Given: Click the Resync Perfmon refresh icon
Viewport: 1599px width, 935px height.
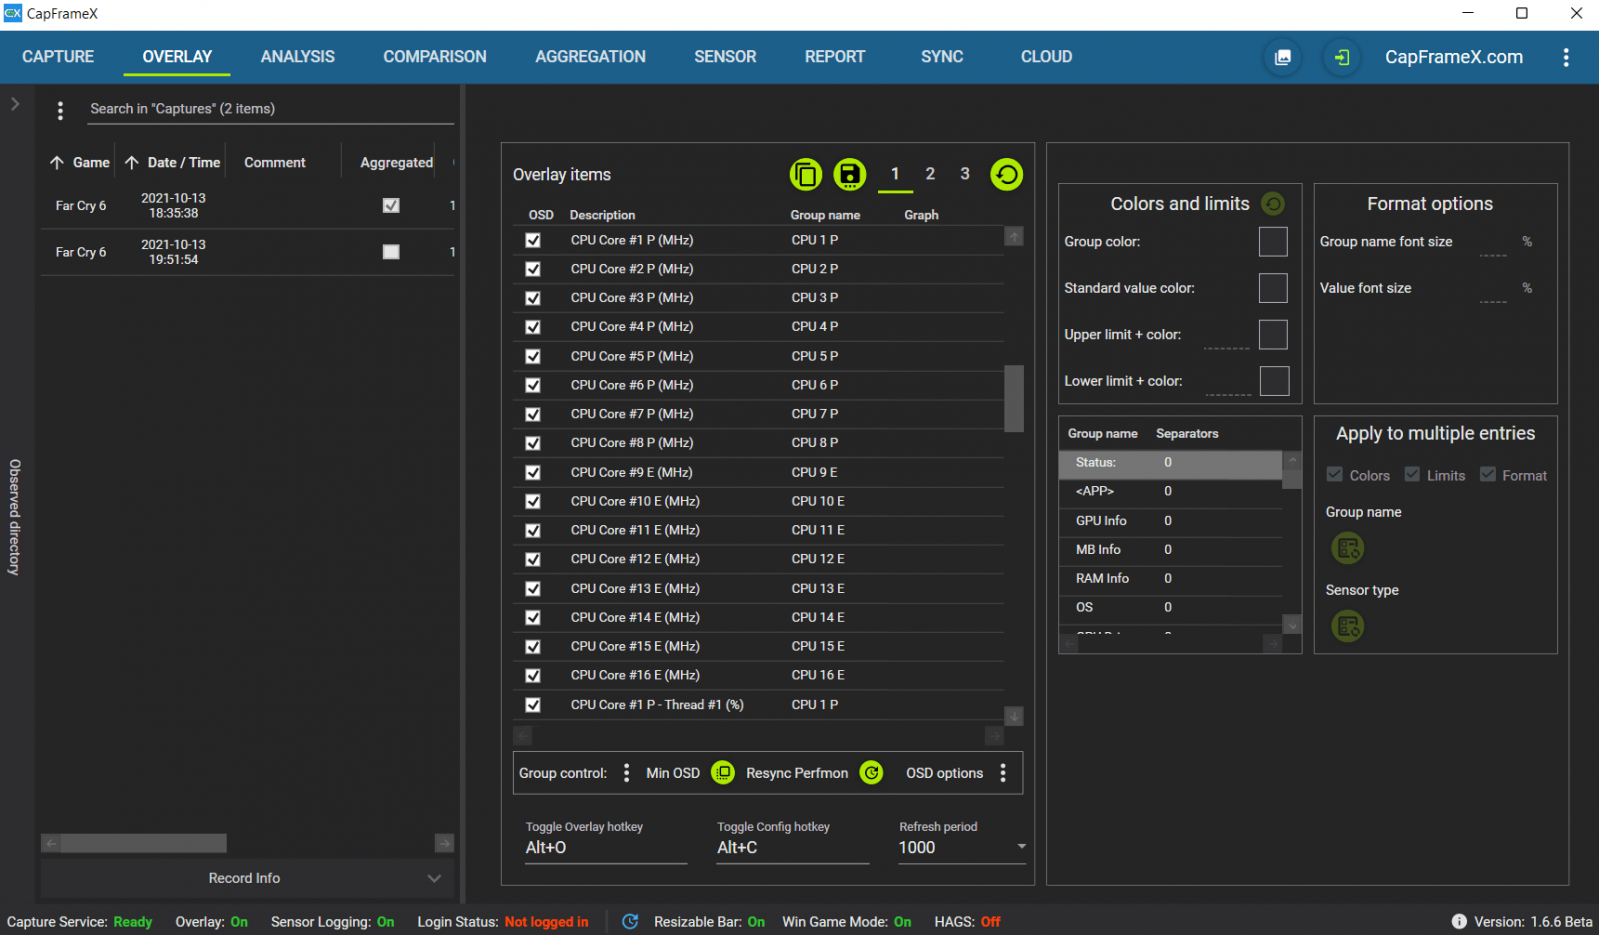Looking at the screenshot, I should pos(871,773).
